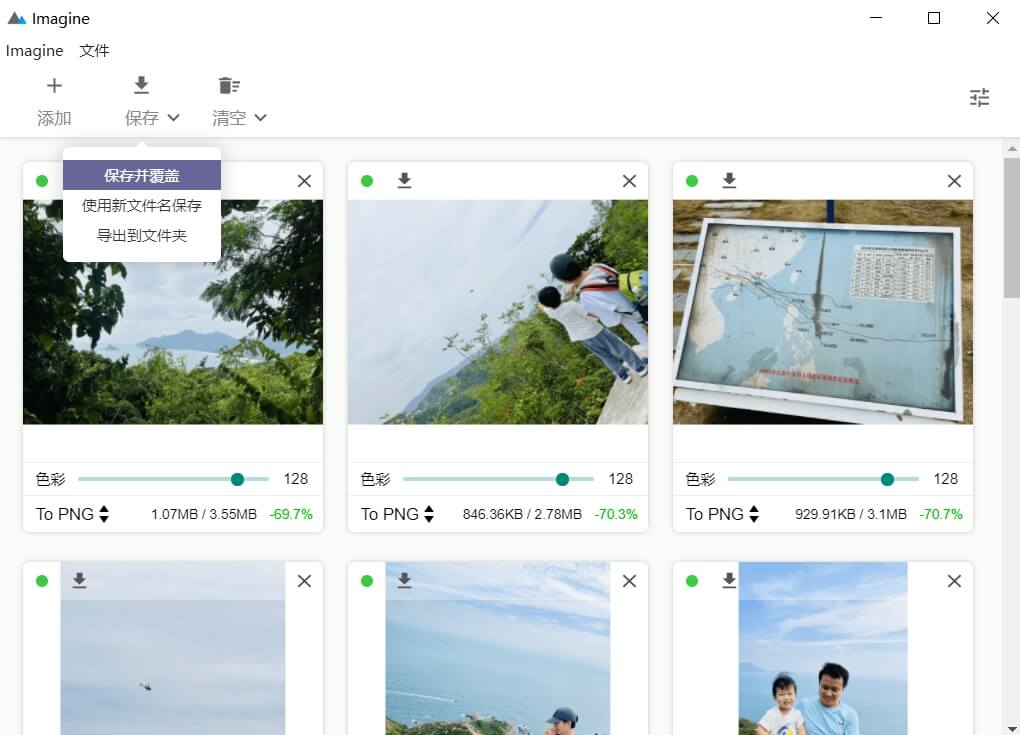Download the helicopter sky image
Image resolution: width=1020 pixels, height=735 pixels.
coord(79,580)
